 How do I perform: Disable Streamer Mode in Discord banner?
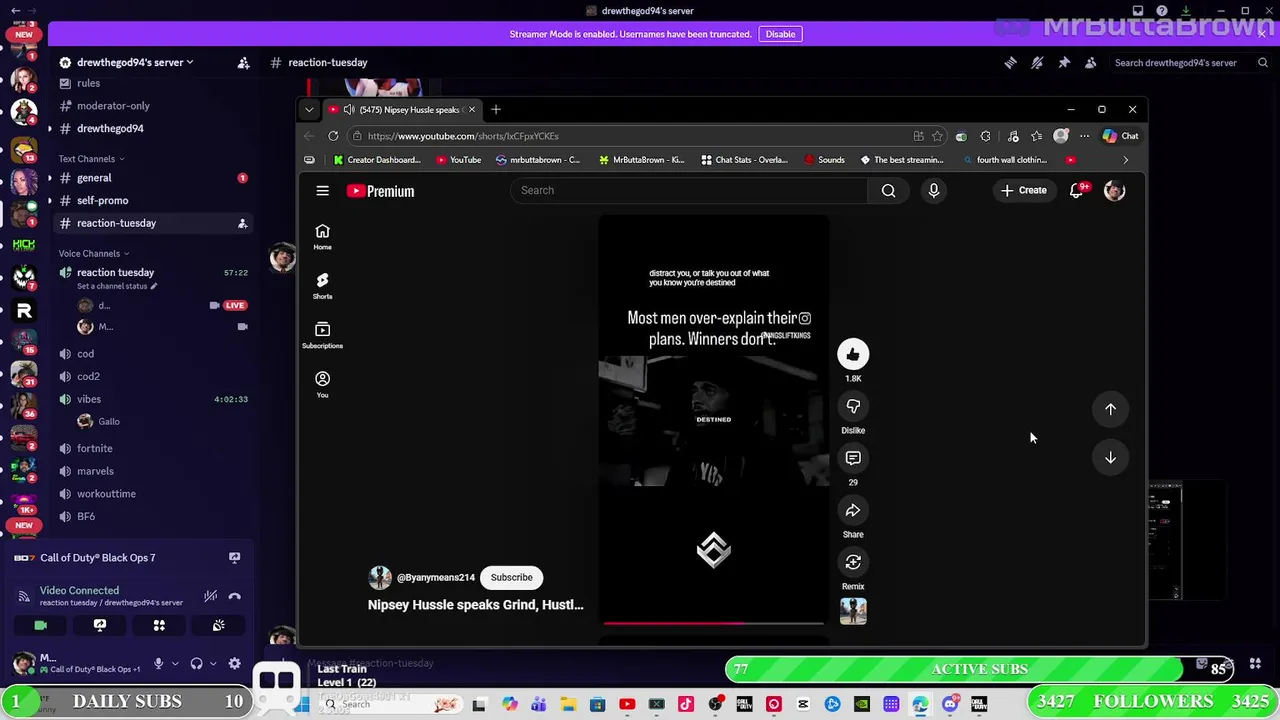(x=780, y=34)
